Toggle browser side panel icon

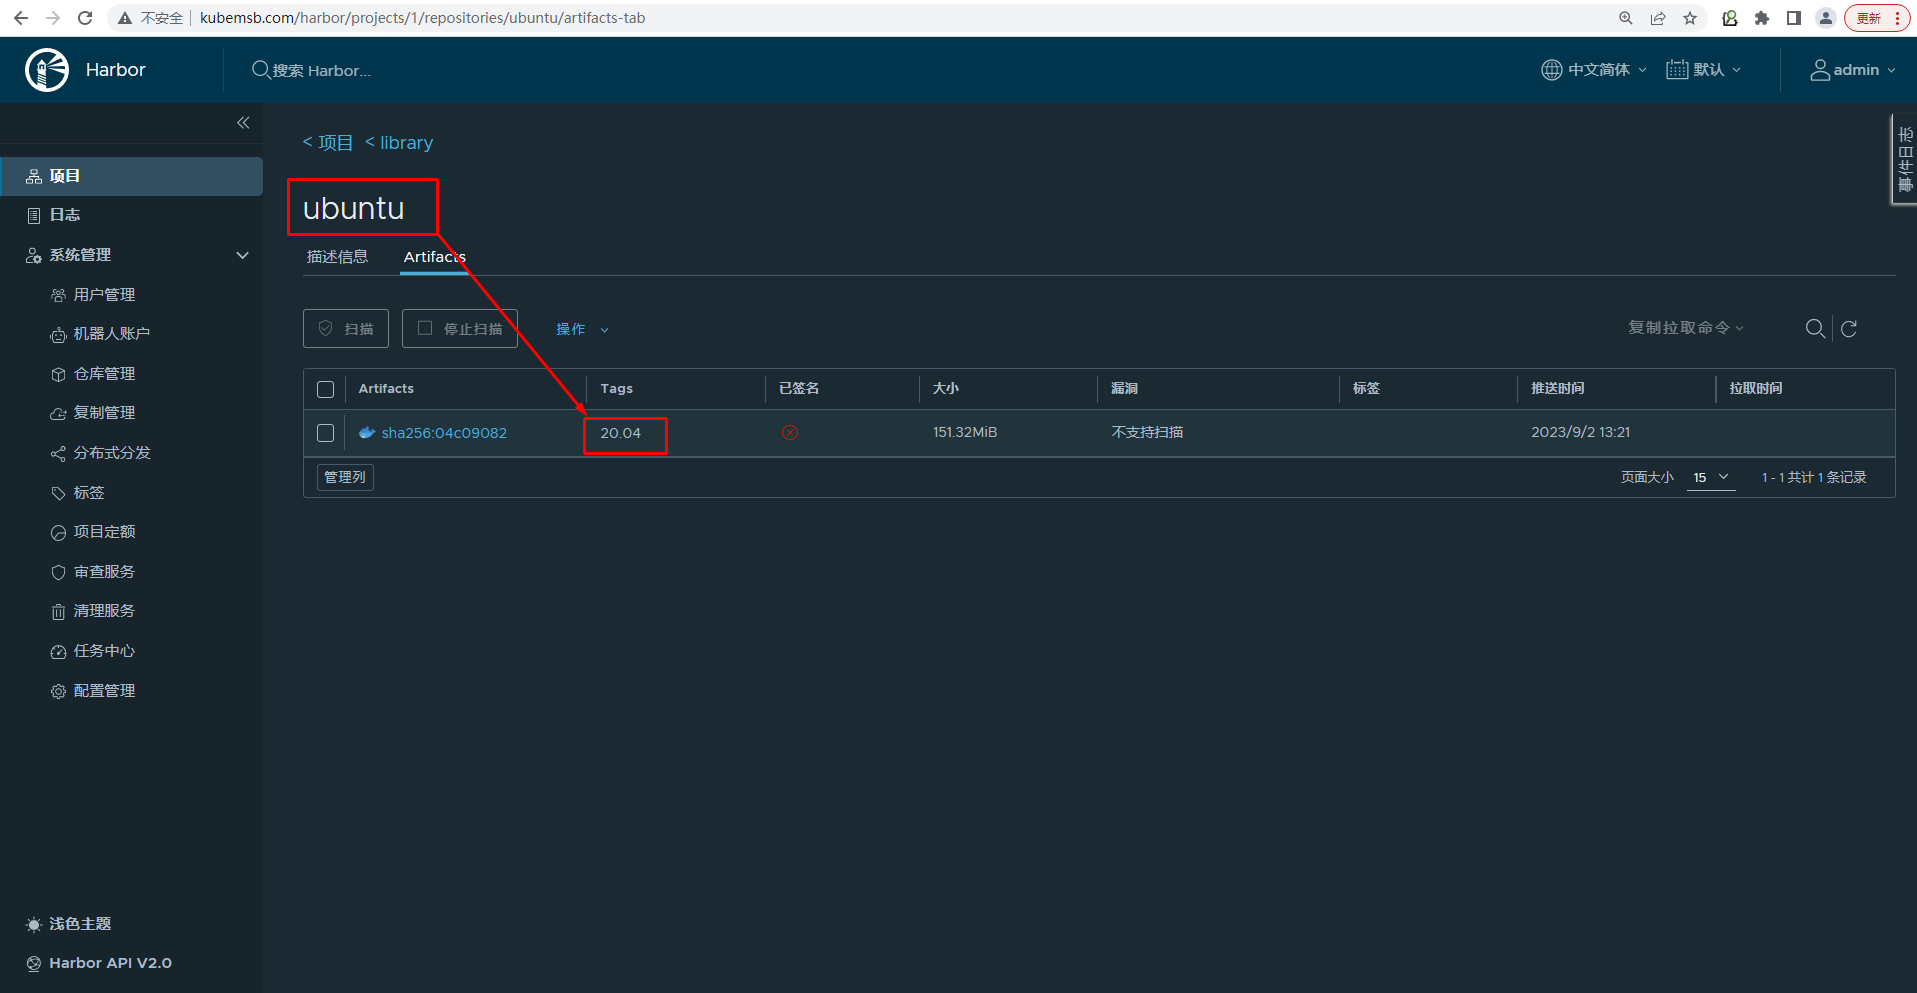[x=1794, y=18]
